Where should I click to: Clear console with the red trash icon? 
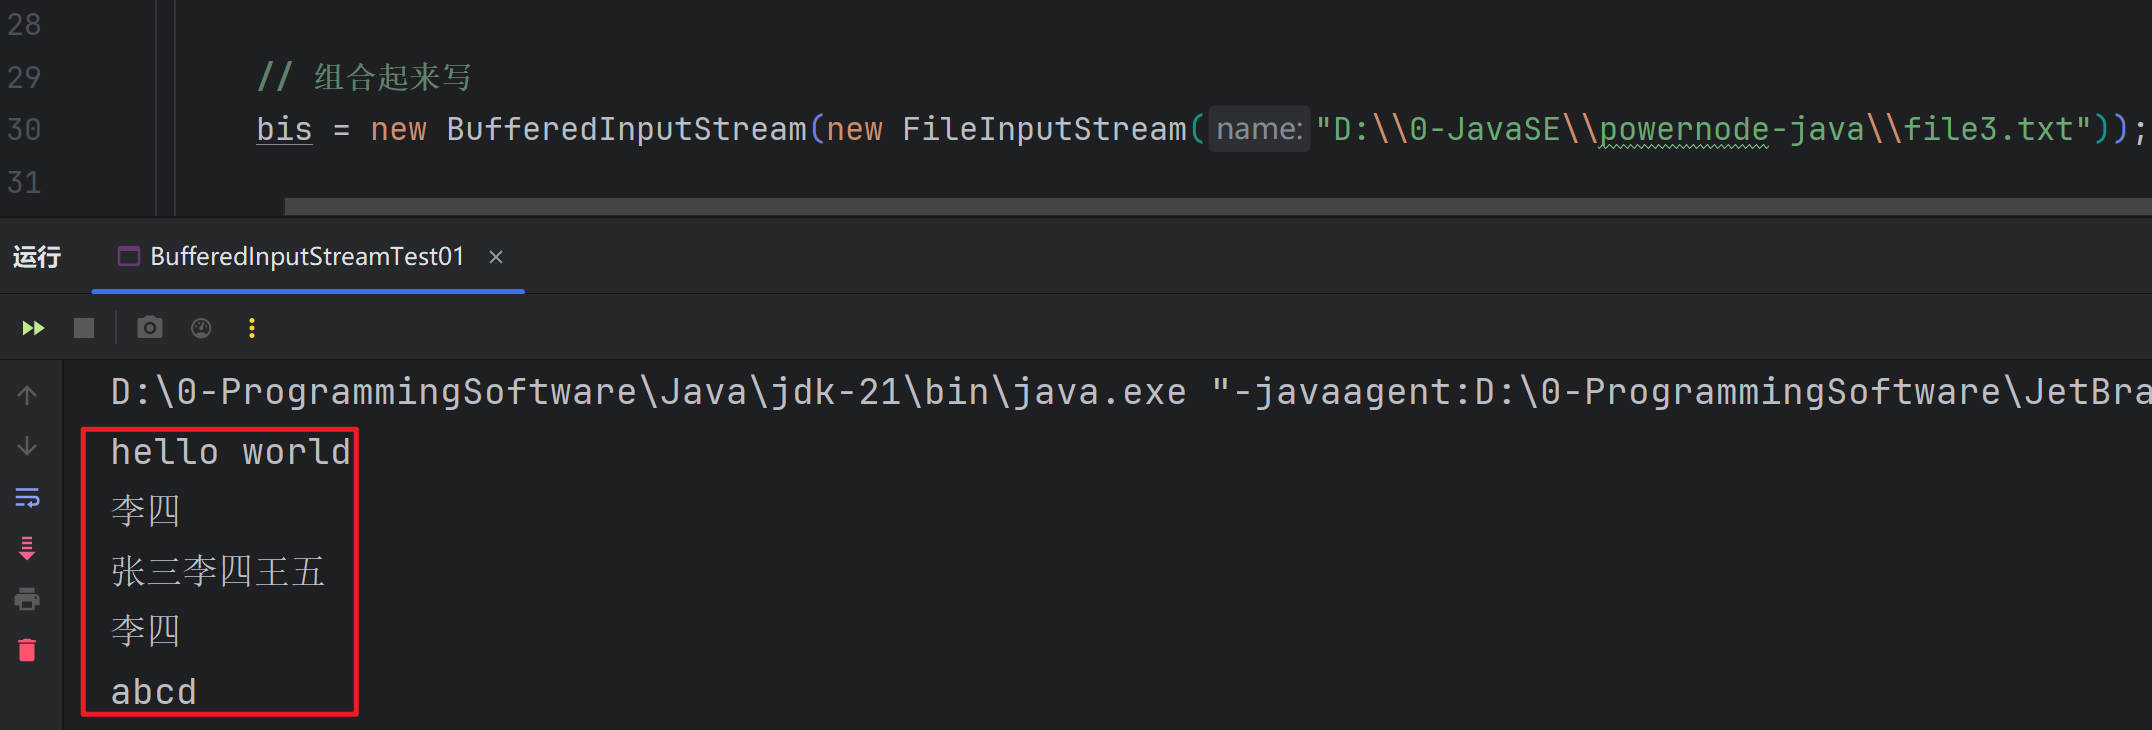click(27, 651)
